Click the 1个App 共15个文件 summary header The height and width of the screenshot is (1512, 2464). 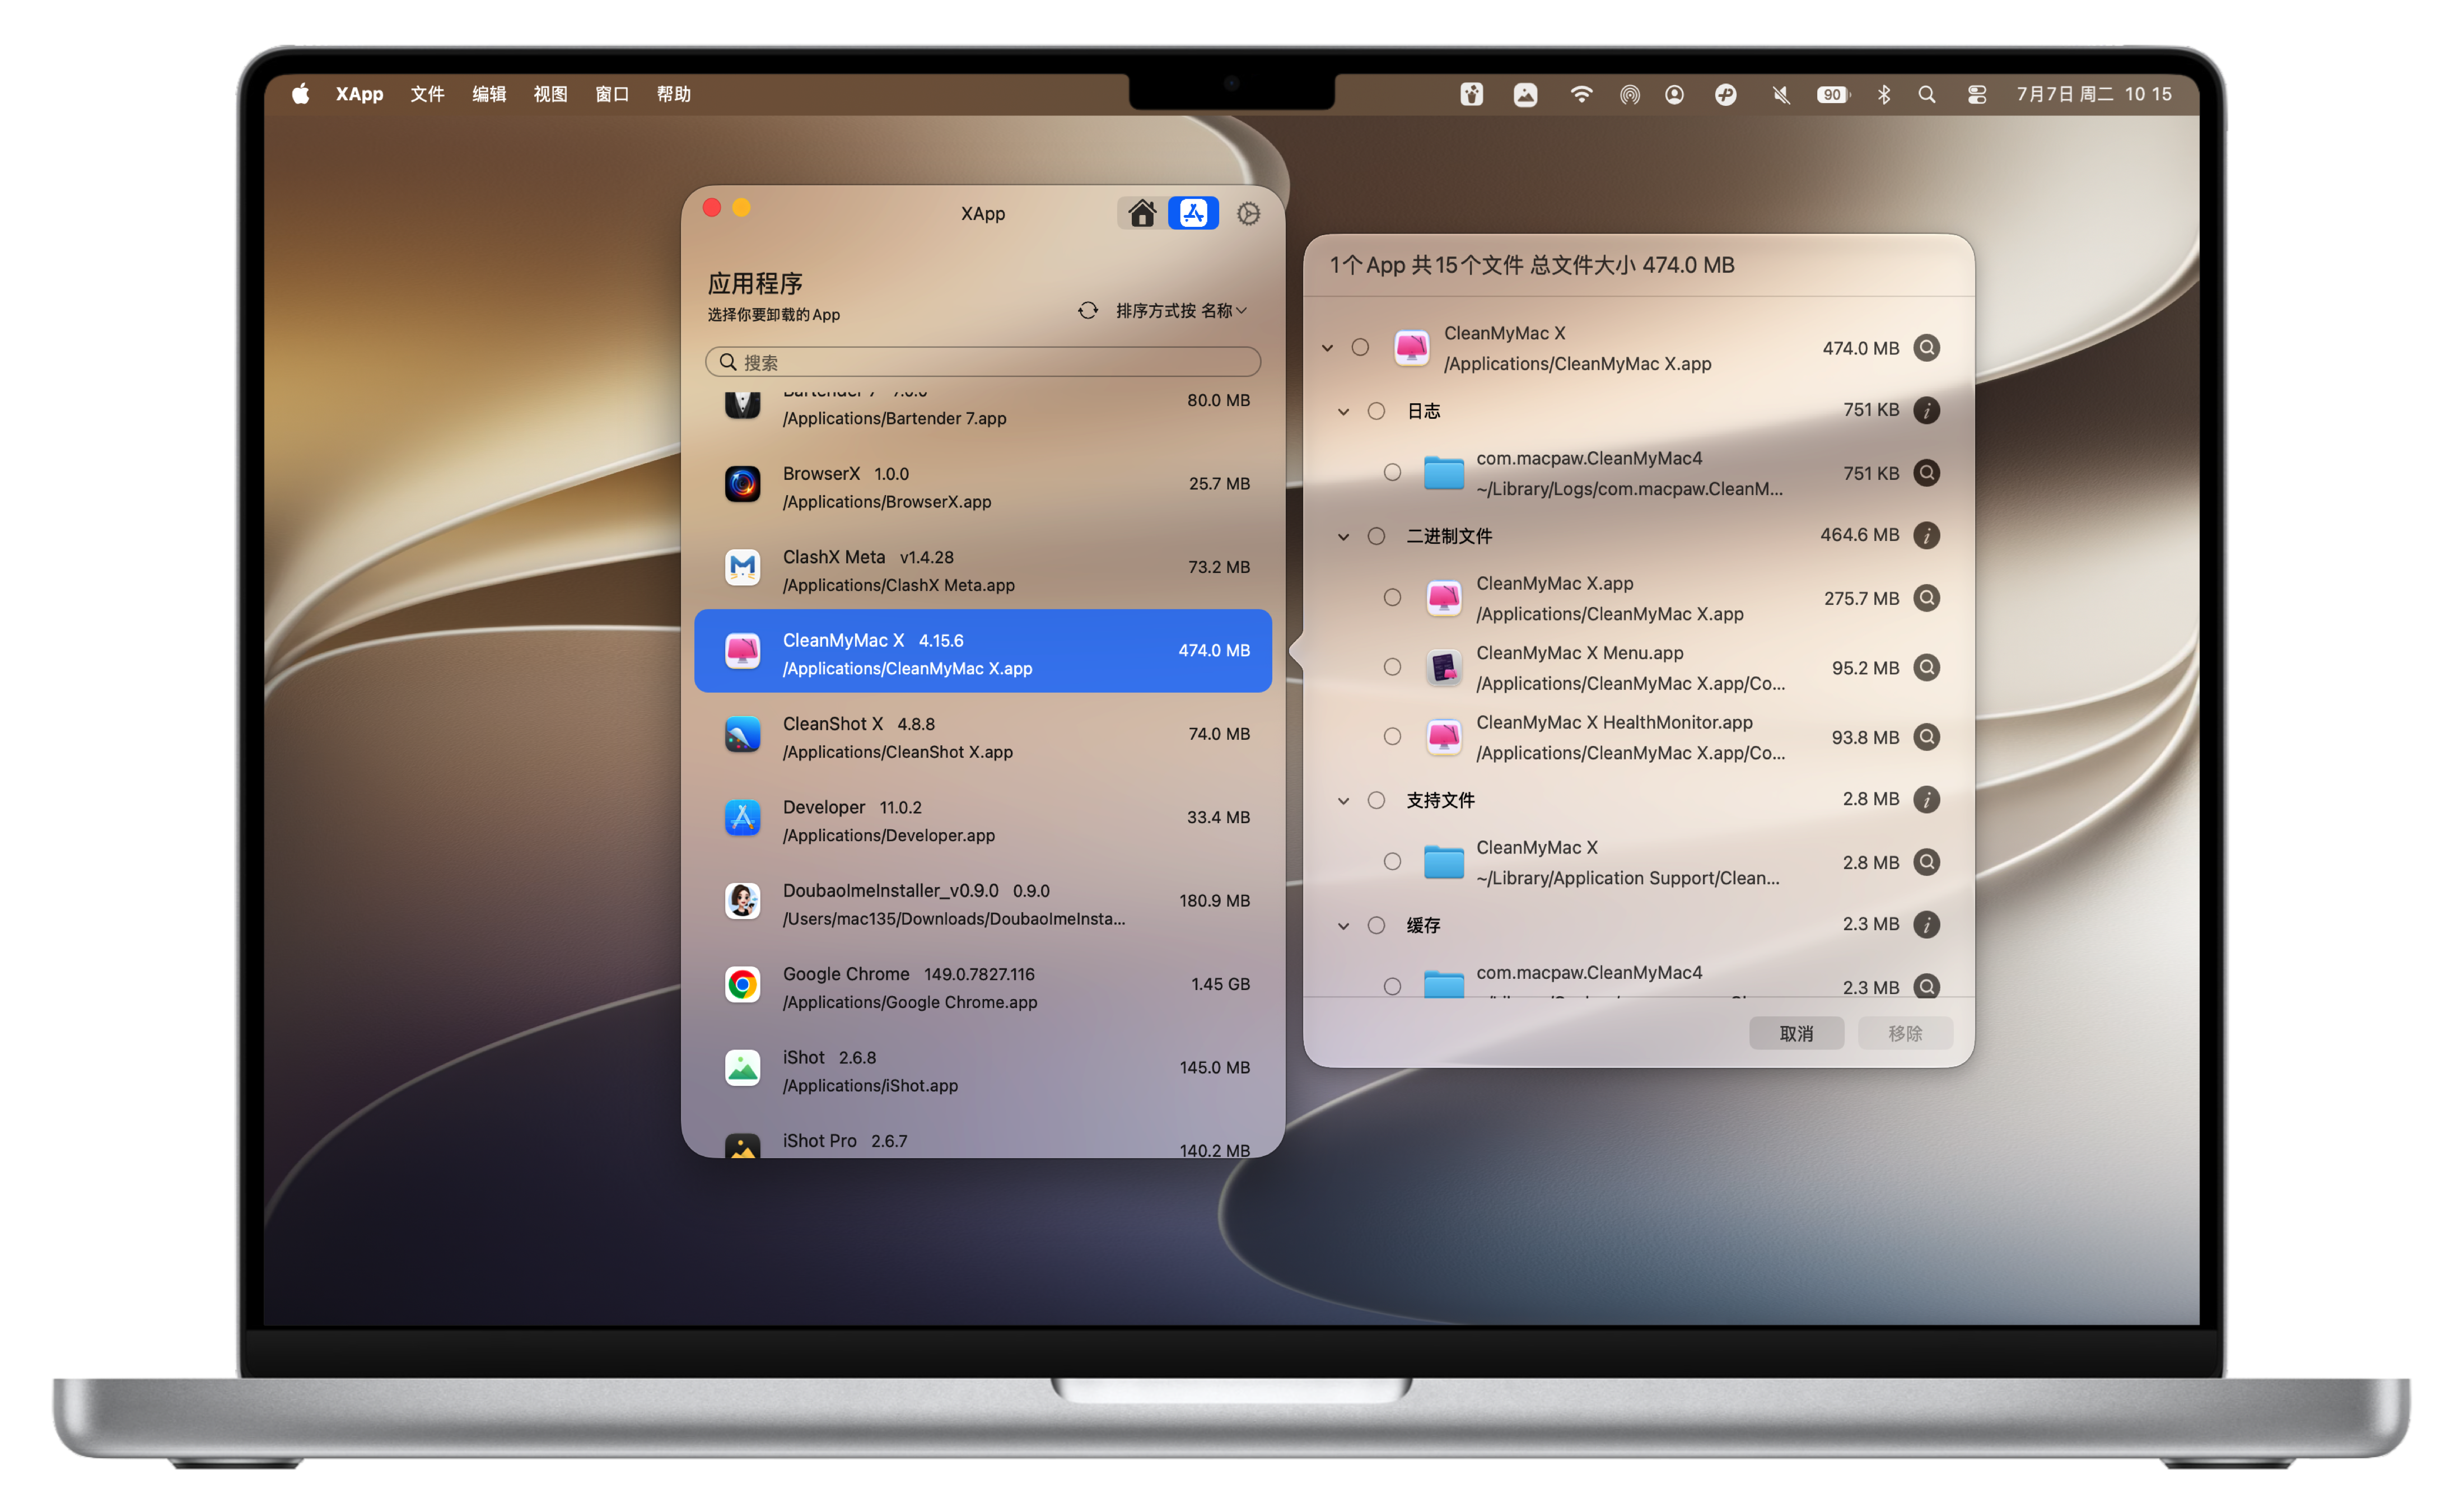1531,265
